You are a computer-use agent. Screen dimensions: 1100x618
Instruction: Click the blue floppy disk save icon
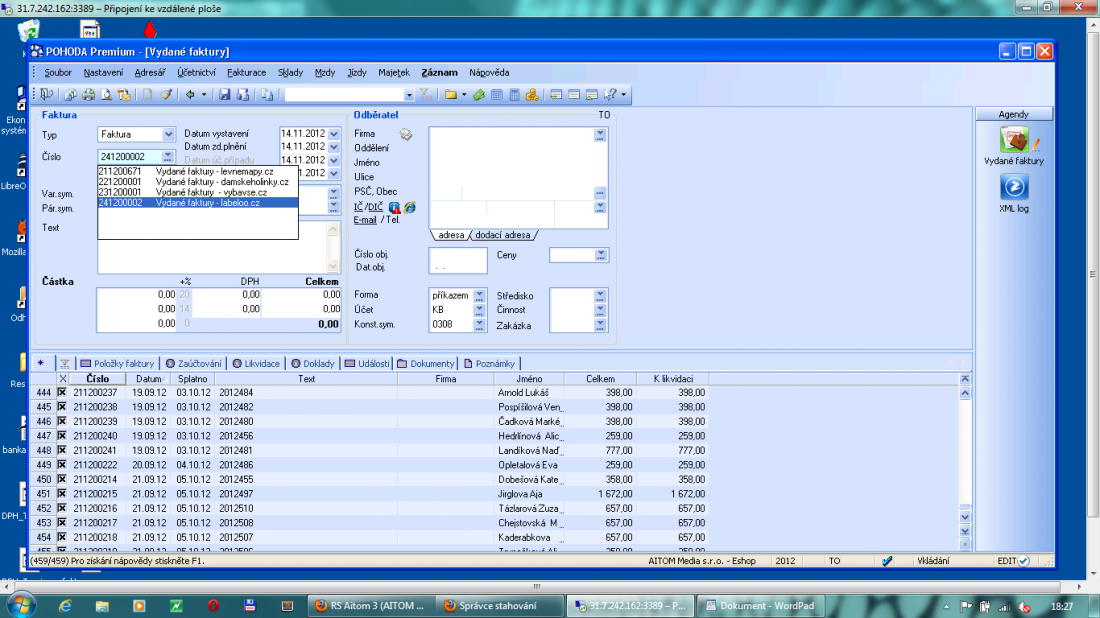[225, 95]
